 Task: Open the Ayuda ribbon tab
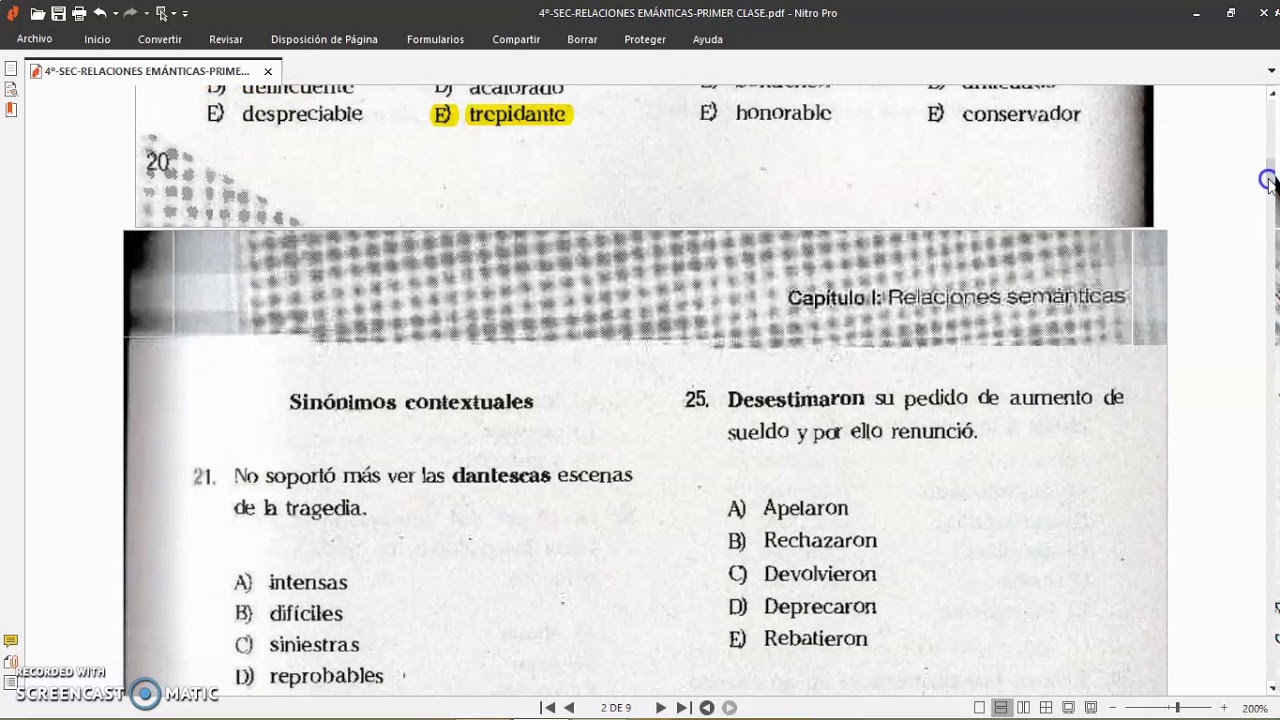[708, 39]
